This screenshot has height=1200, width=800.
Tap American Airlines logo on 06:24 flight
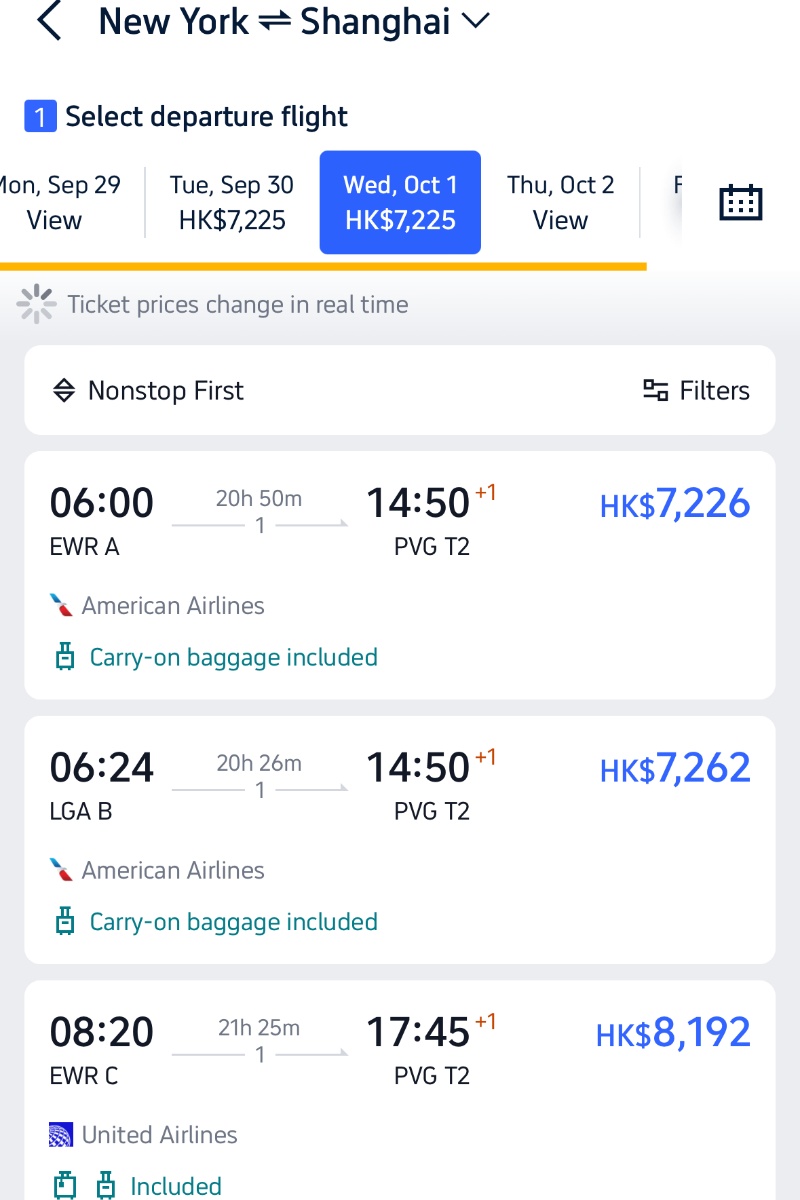pyautogui.click(x=62, y=870)
